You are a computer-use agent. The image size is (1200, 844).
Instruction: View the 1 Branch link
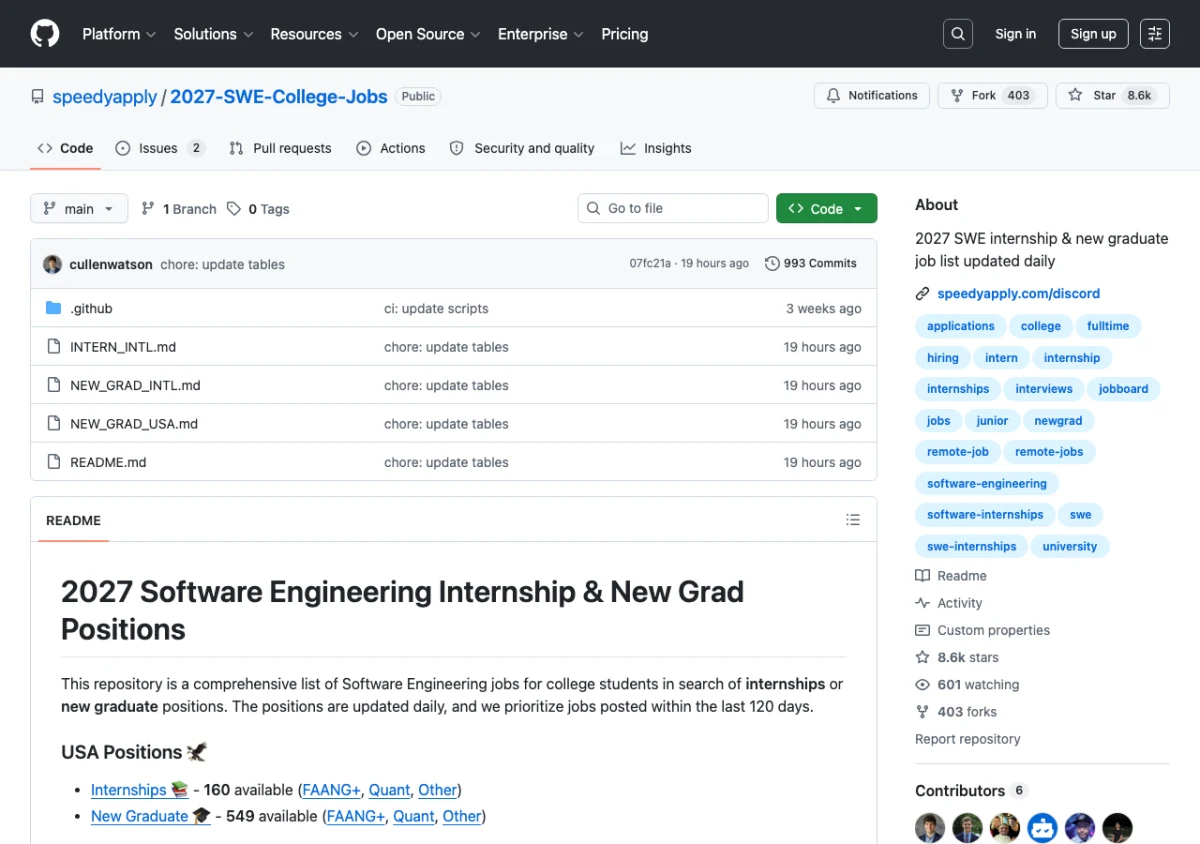click(x=179, y=209)
